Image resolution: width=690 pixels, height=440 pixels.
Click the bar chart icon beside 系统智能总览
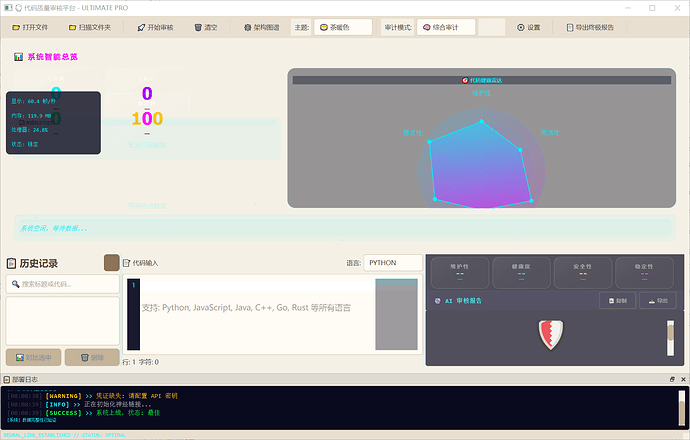click(18, 57)
